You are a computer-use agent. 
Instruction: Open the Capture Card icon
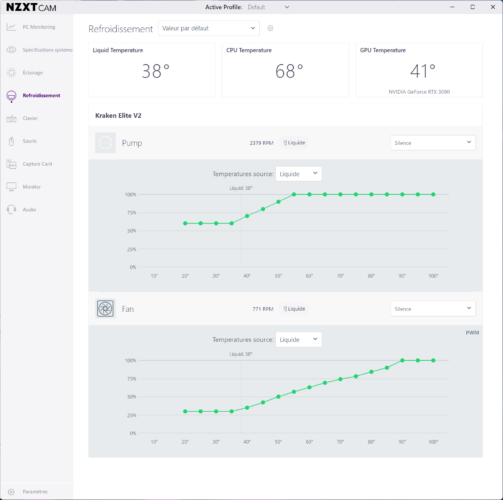pos(11,164)
